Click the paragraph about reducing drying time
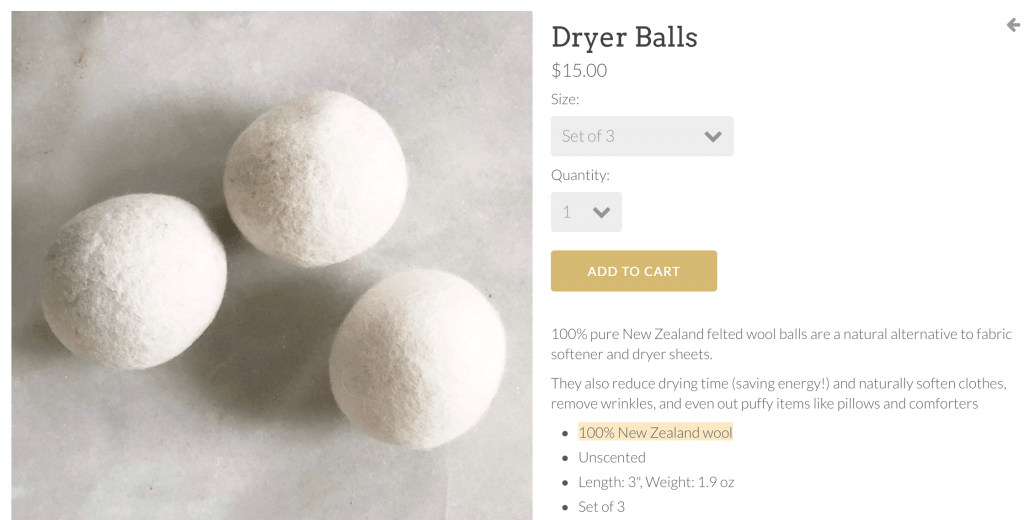The width and height of the screenshot is (1024, 520). point(778,393)
